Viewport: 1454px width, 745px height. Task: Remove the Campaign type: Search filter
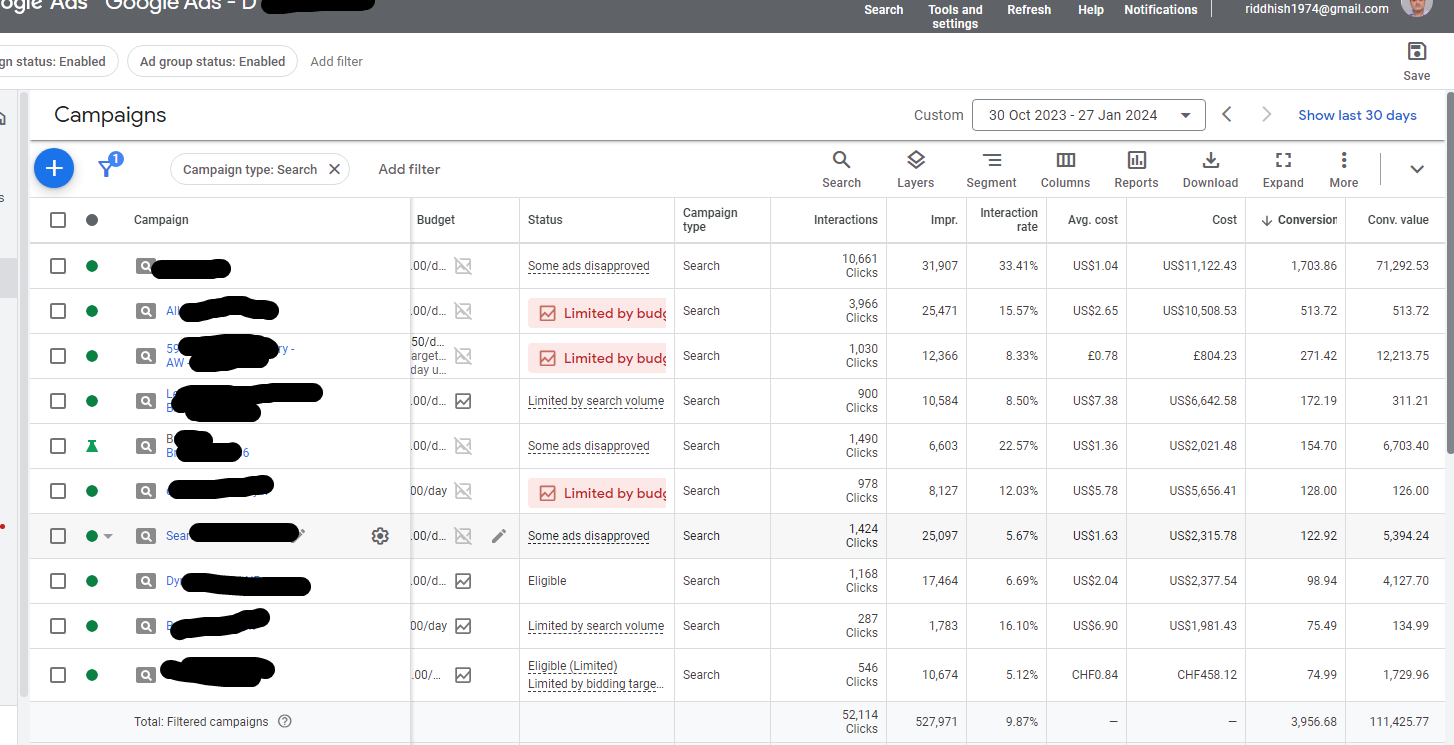[334, 169]
